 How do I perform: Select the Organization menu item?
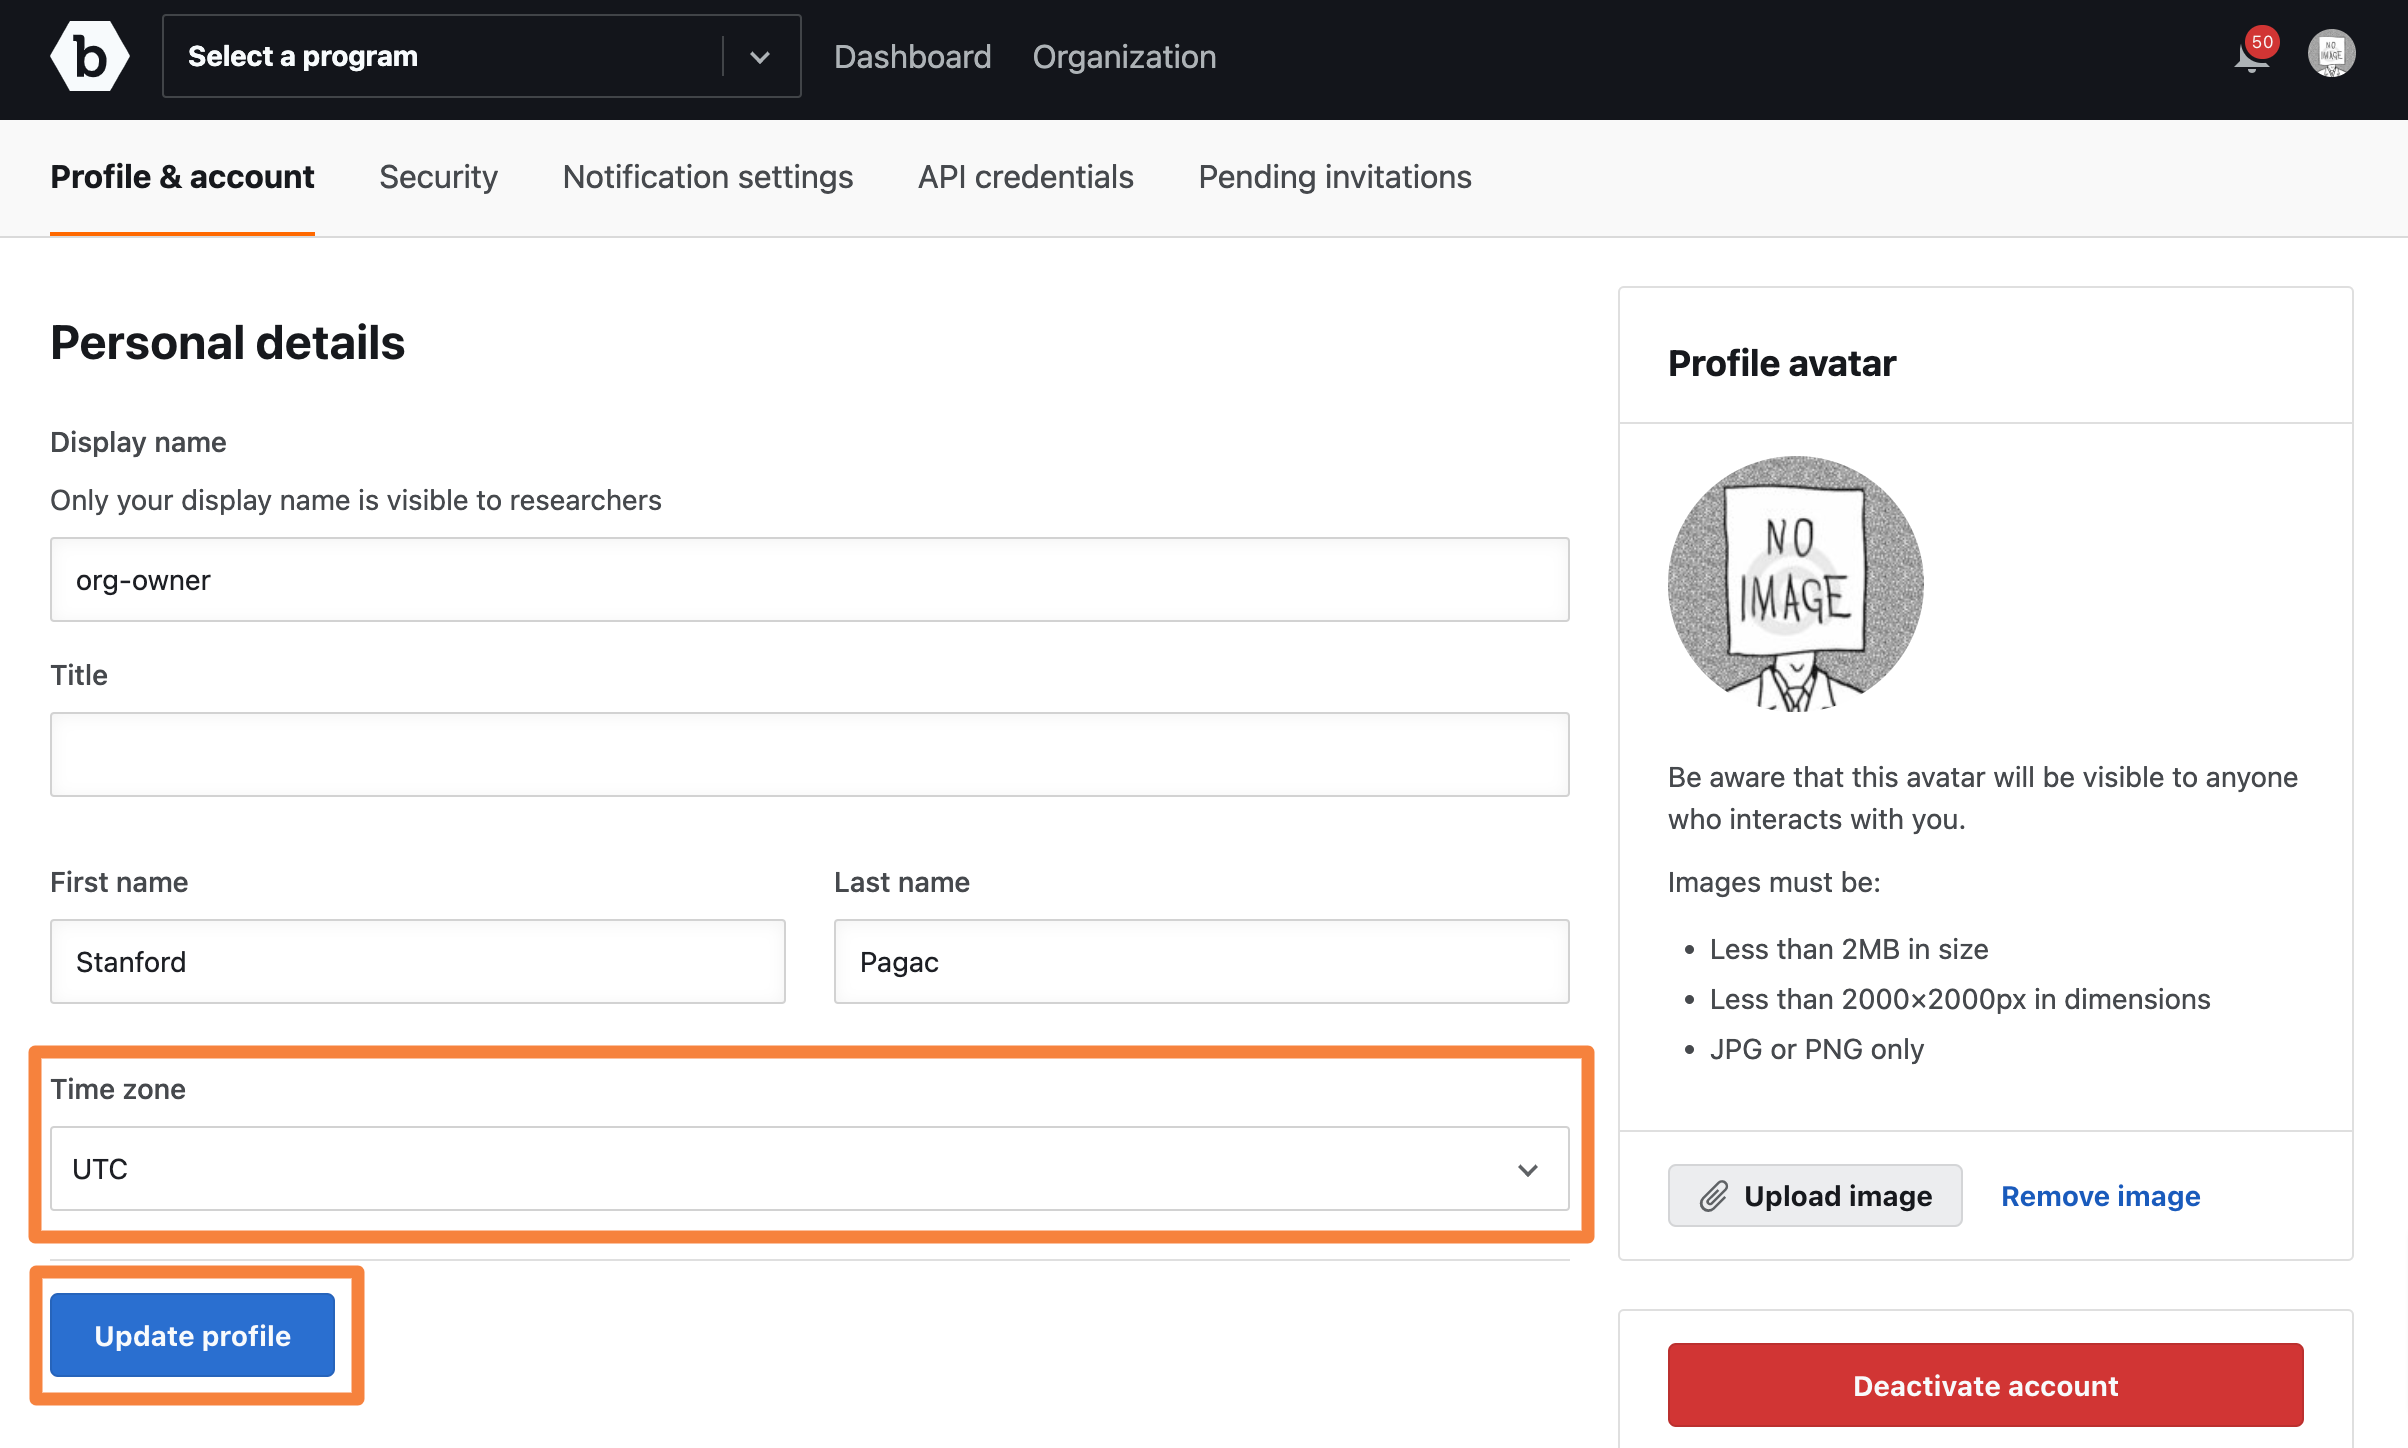(x=1123, y=55)
